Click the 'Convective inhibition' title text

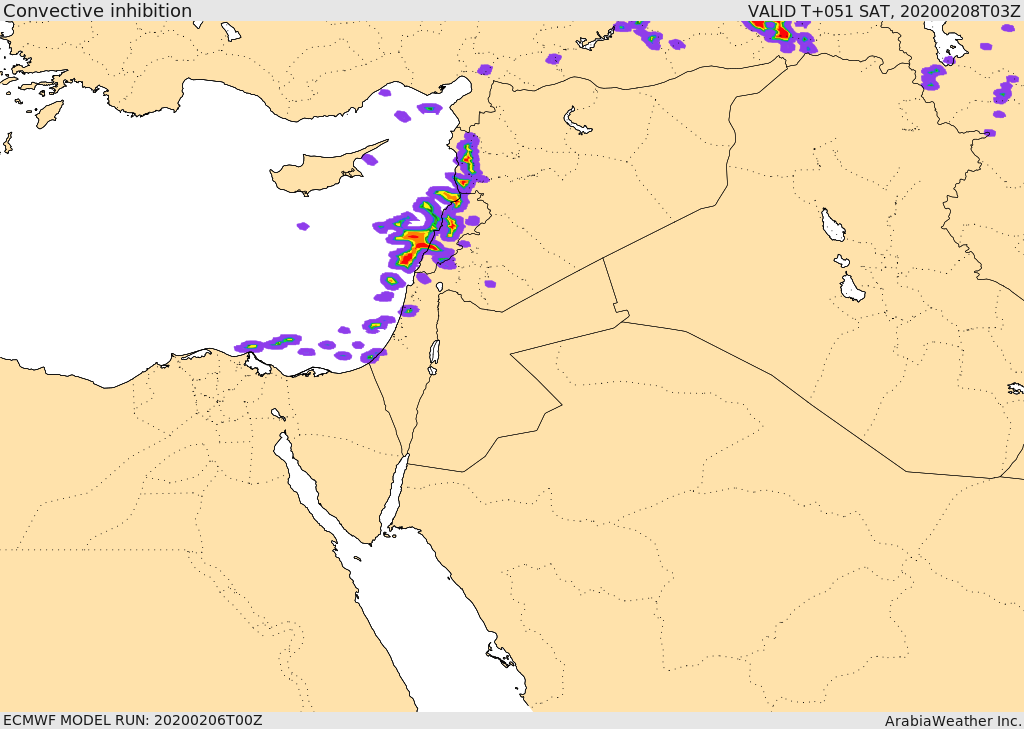coord(97,10)
